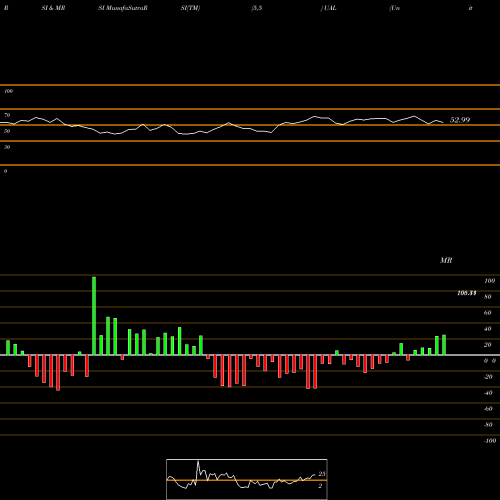Open the mini overview chart thumbnail at bottom

tap(247, 479)
